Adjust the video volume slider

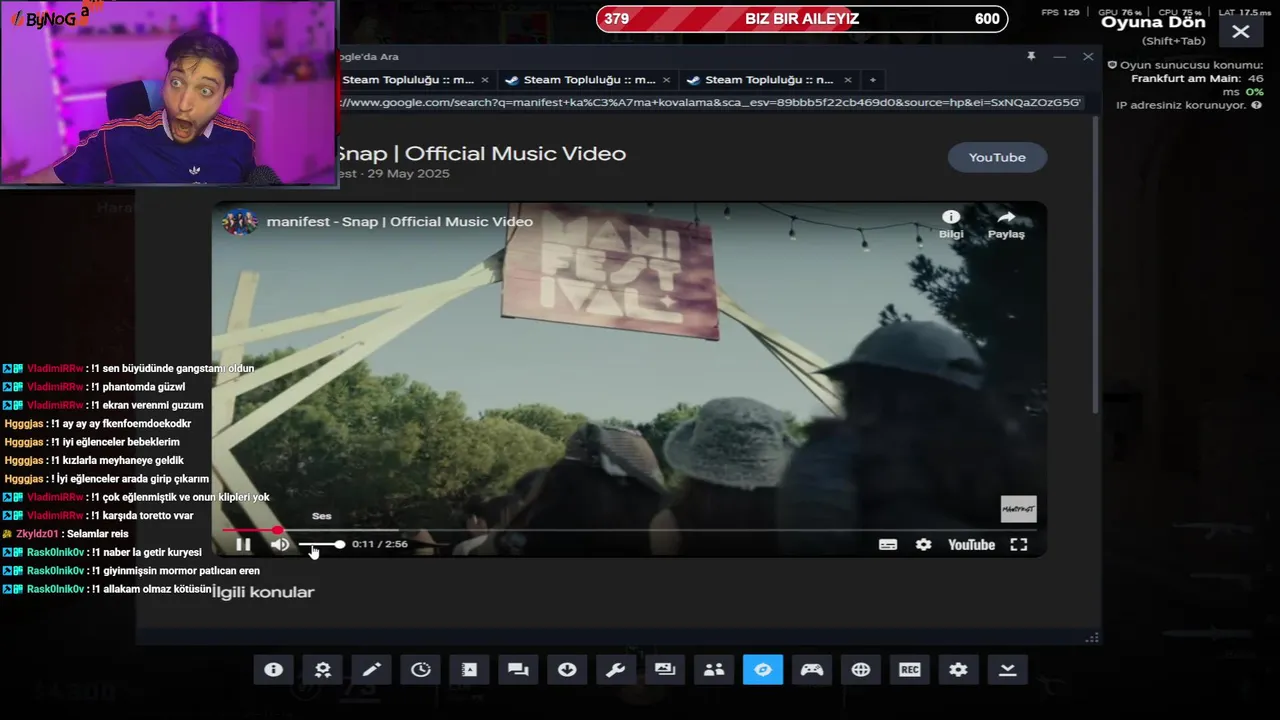pos(322,544)
